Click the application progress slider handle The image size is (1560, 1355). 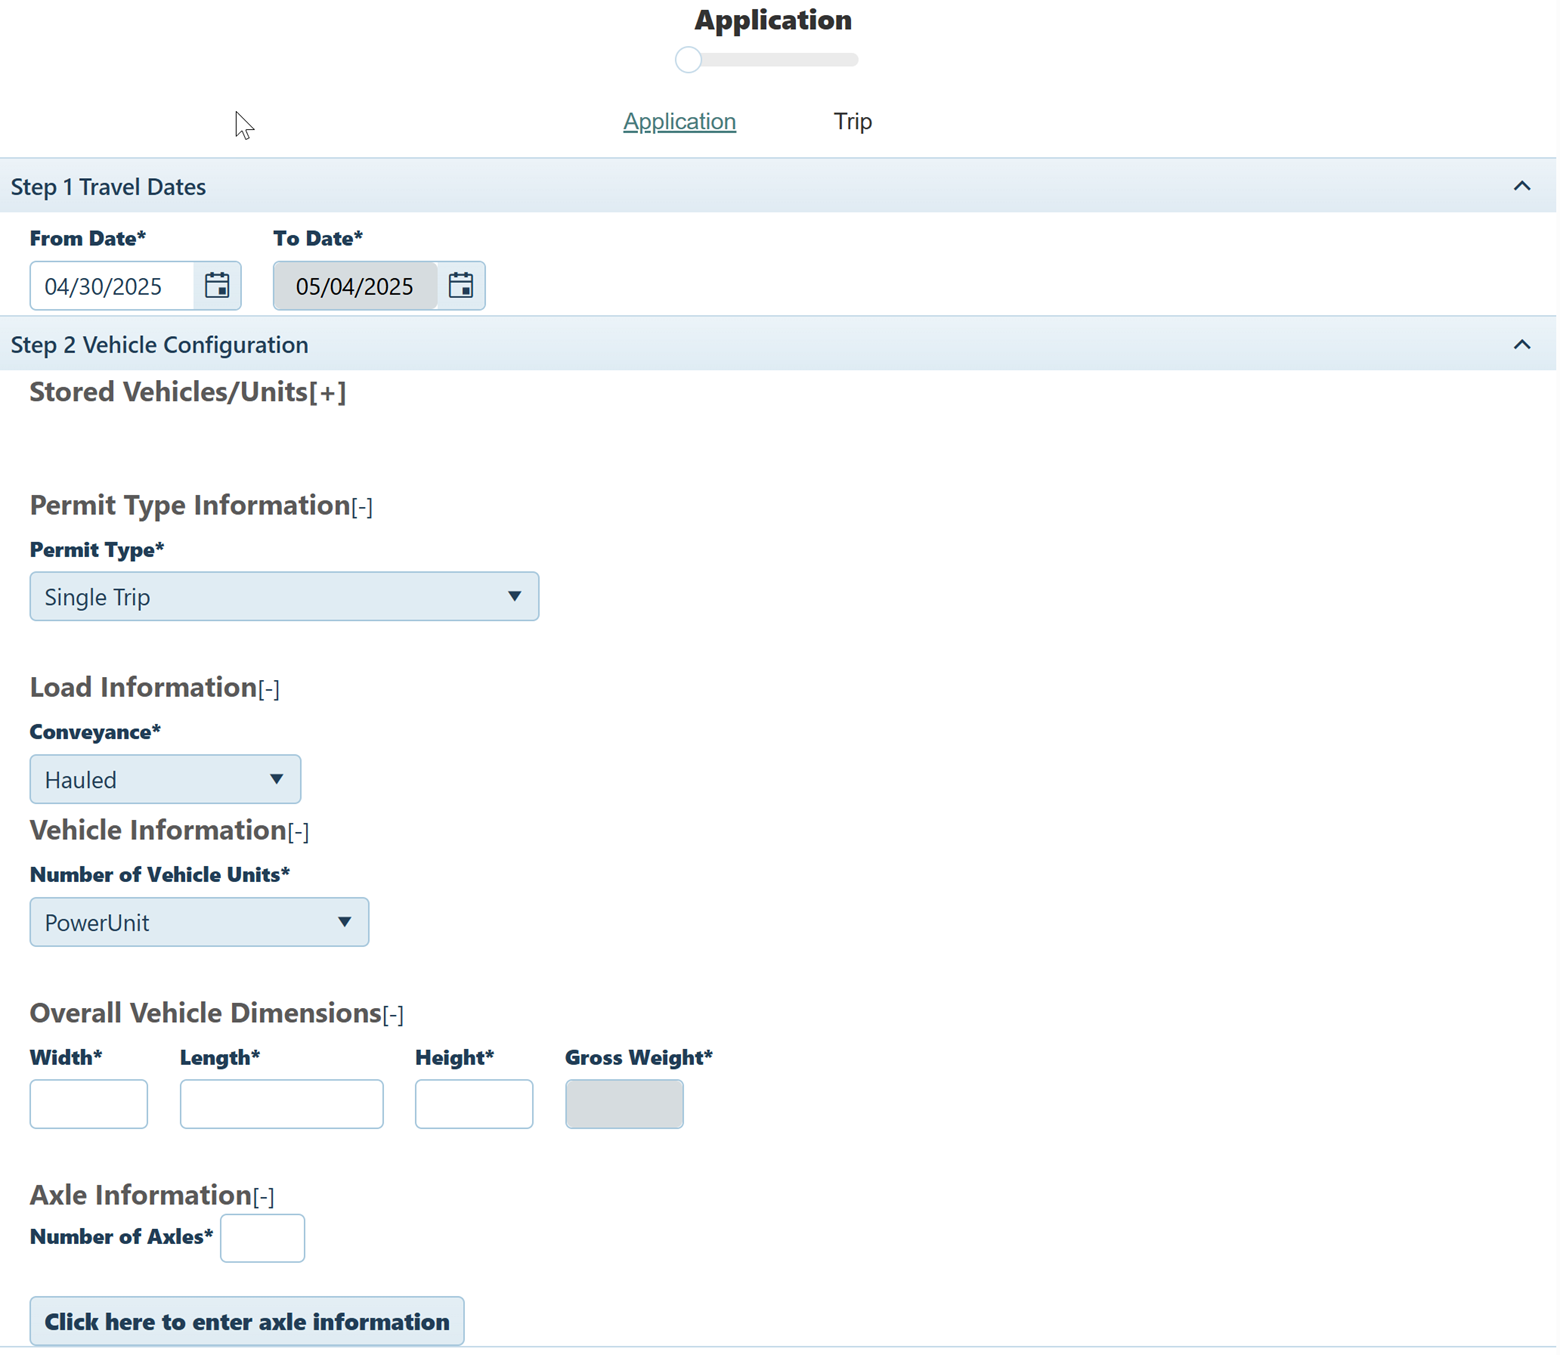tap(688, 60)
